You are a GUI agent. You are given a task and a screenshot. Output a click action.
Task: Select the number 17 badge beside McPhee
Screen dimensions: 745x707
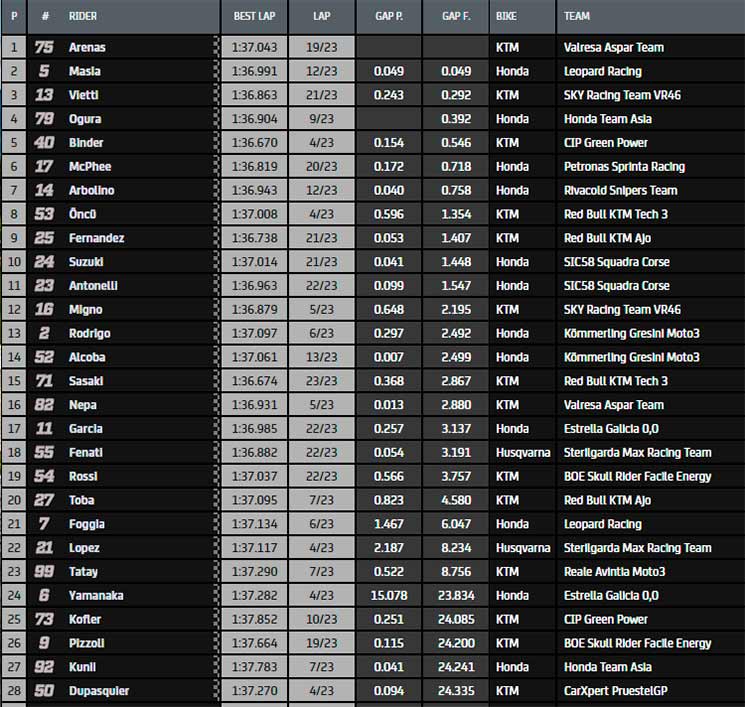tap(44, 167)
